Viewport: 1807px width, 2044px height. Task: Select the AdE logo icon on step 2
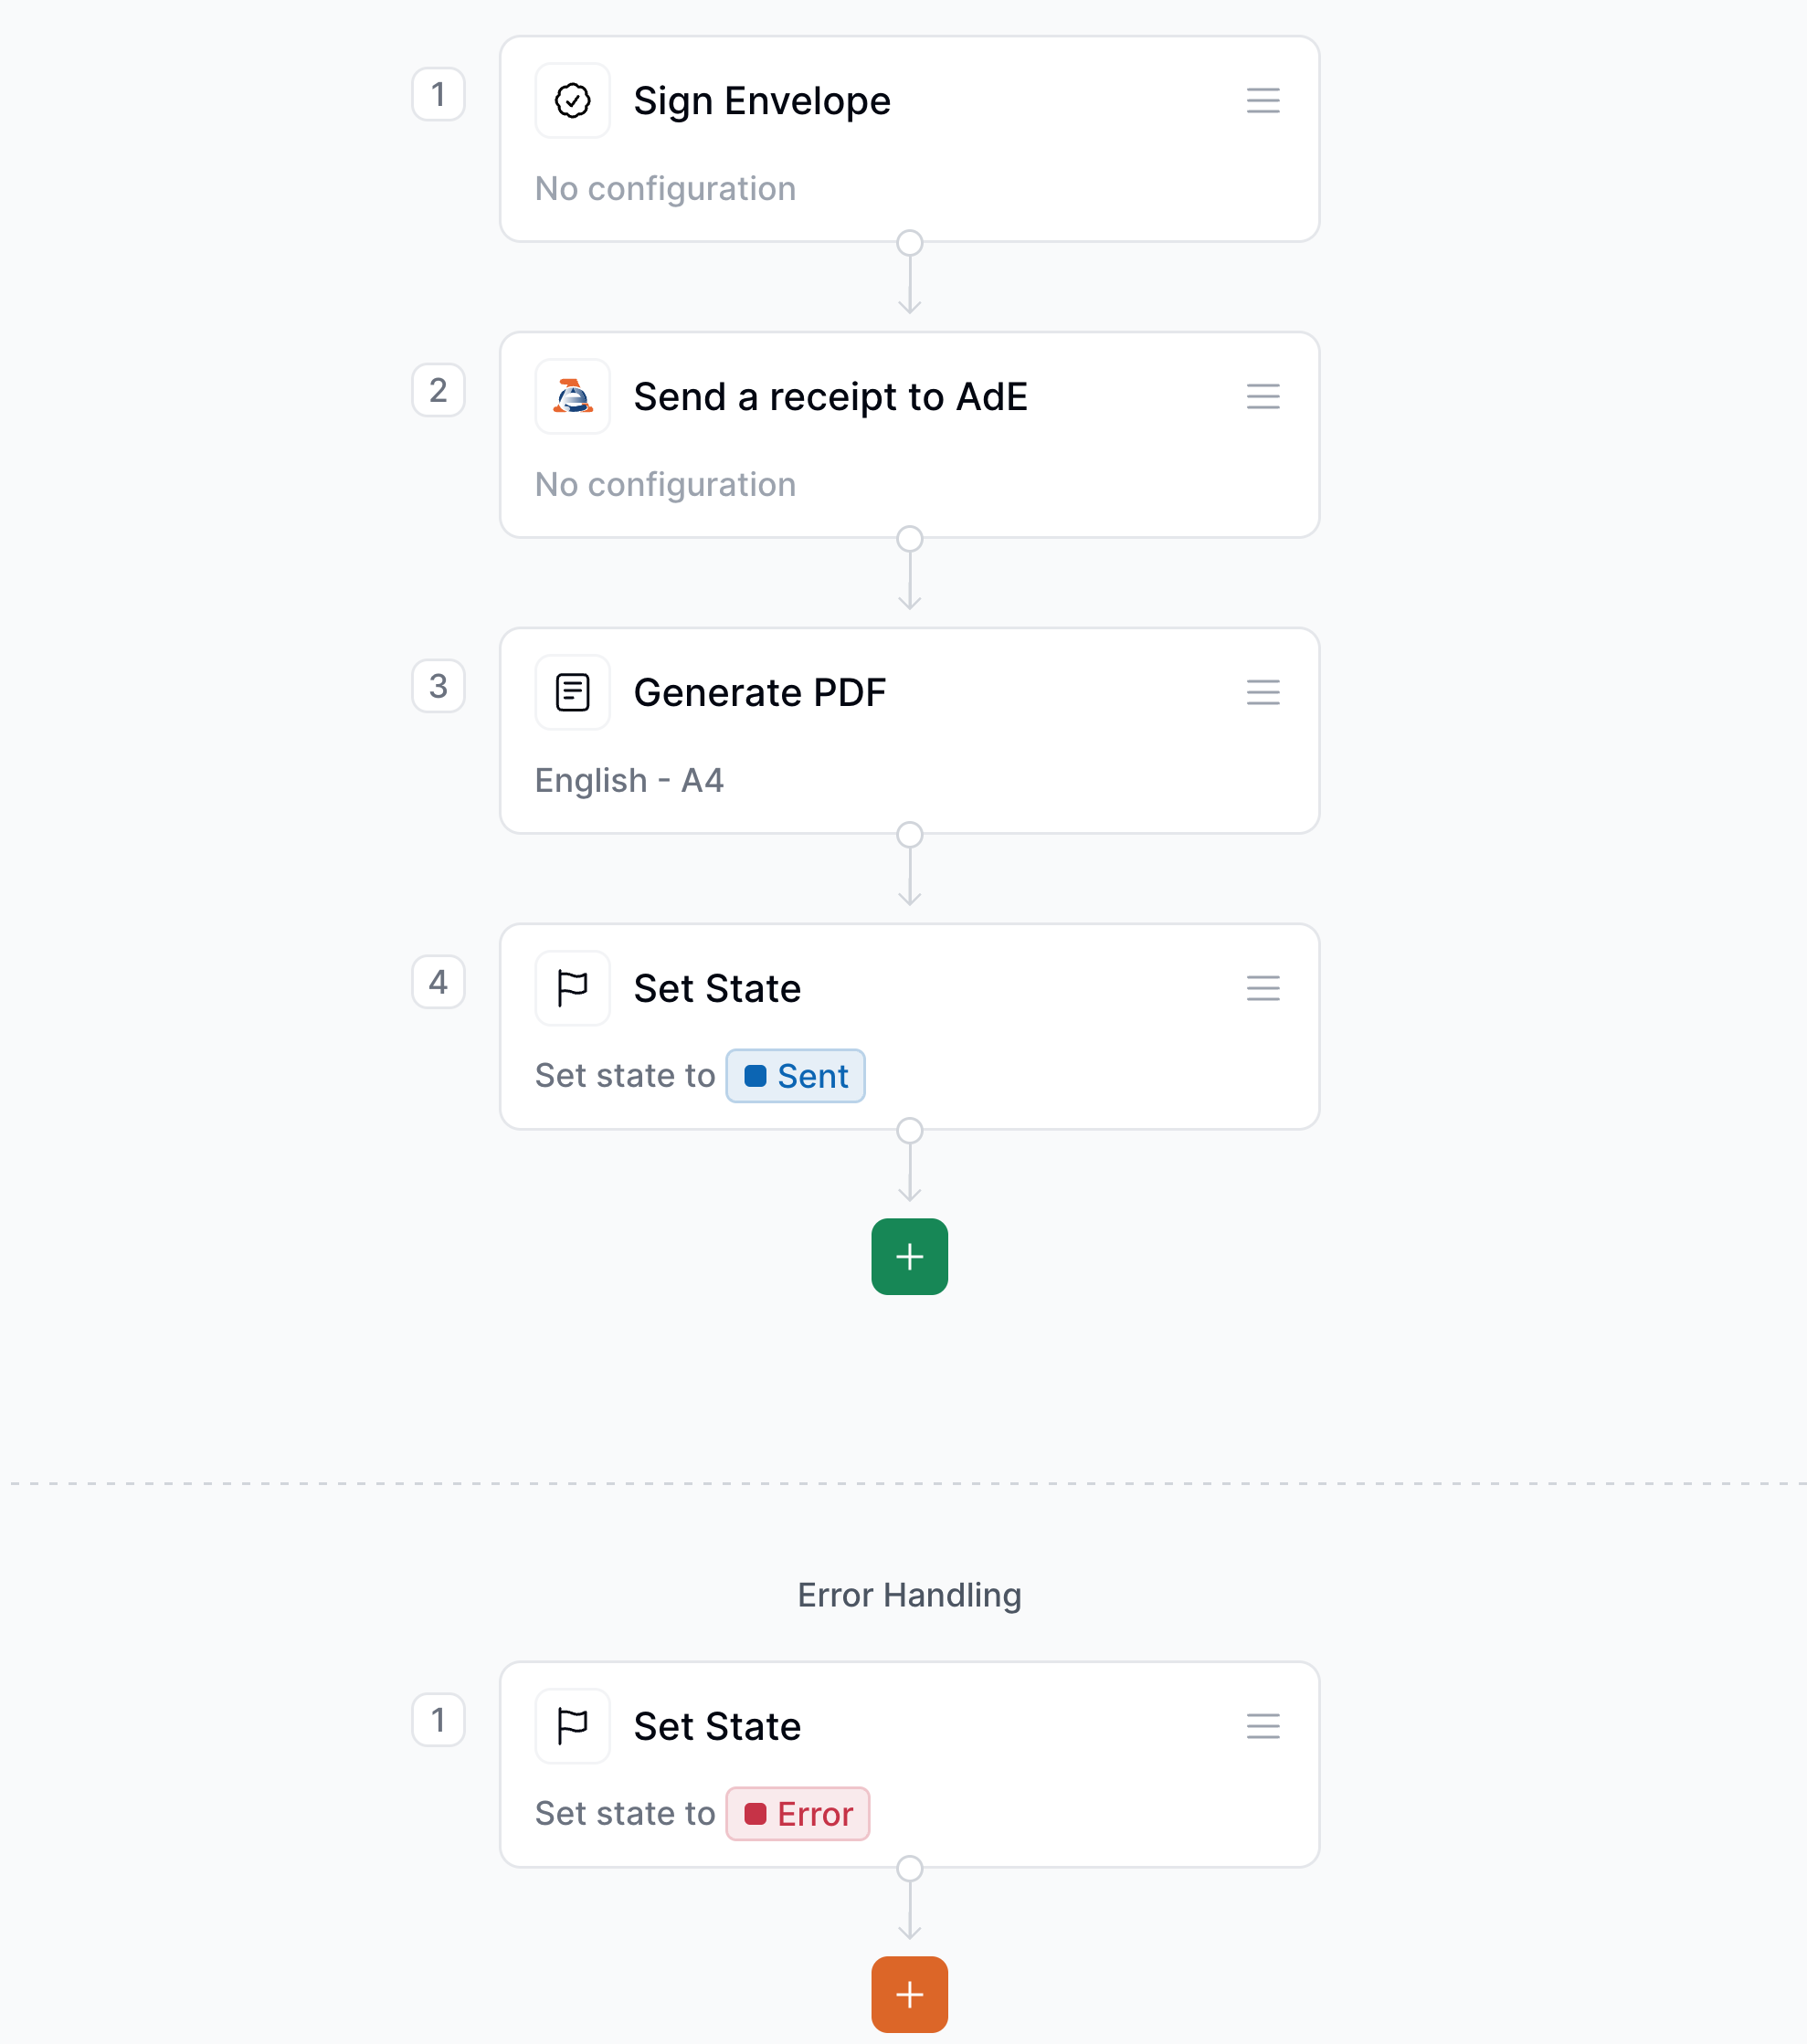click(x=572, y=396)
